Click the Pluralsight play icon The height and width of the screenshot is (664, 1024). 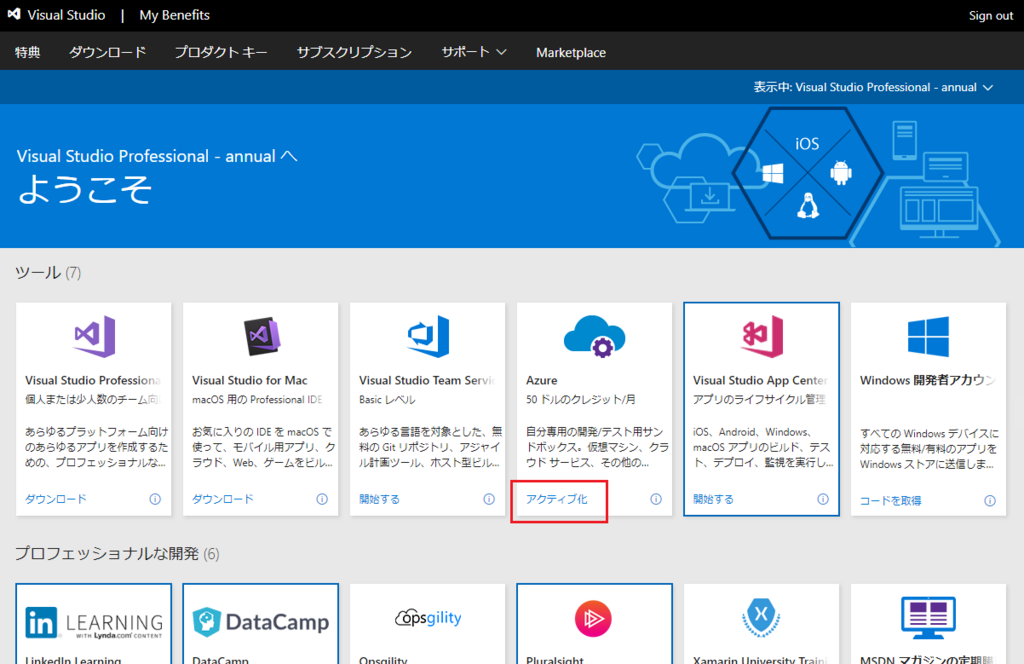[x=593, y=618]
